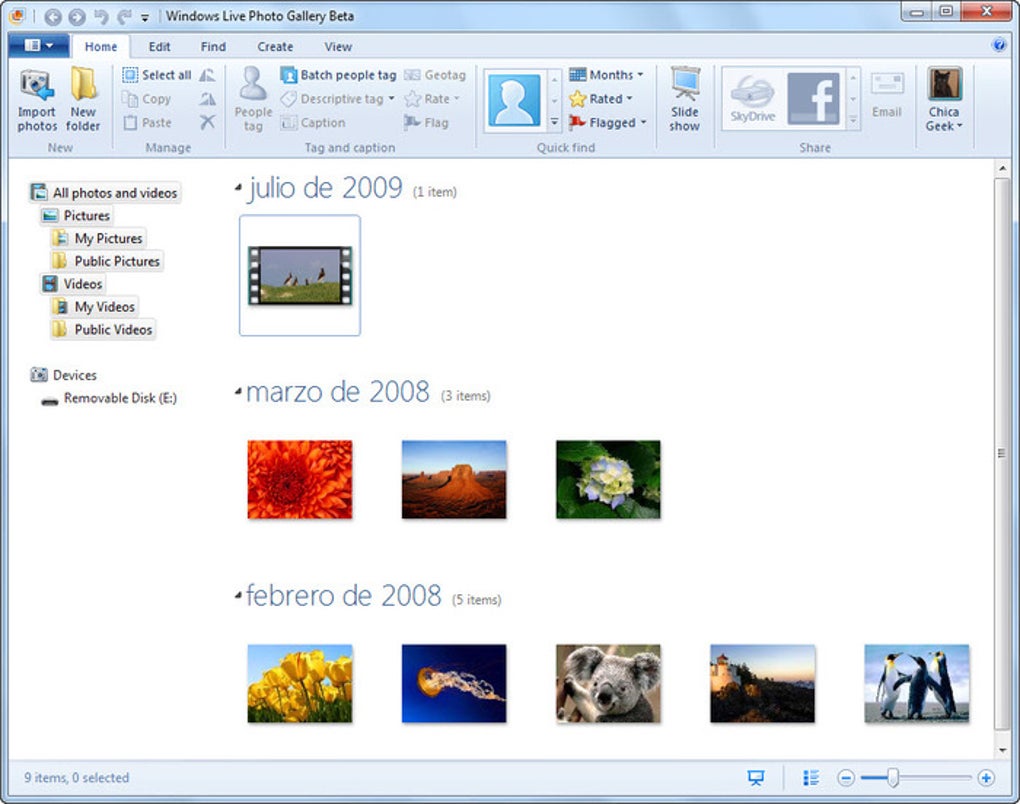Share to SkyDrive
This screenshot has width=1020, height=804.
coord(753,99)
